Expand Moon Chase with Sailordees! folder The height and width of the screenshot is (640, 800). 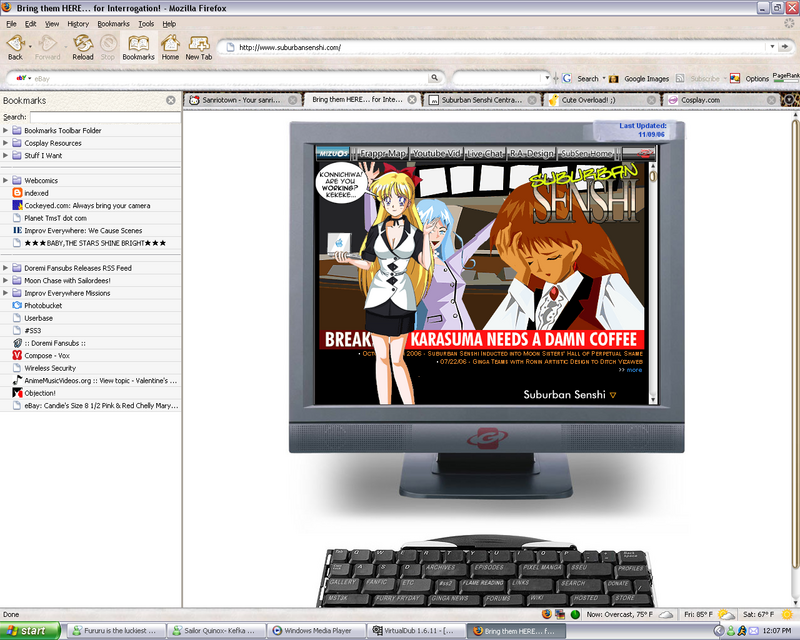[x=6, y=280]
